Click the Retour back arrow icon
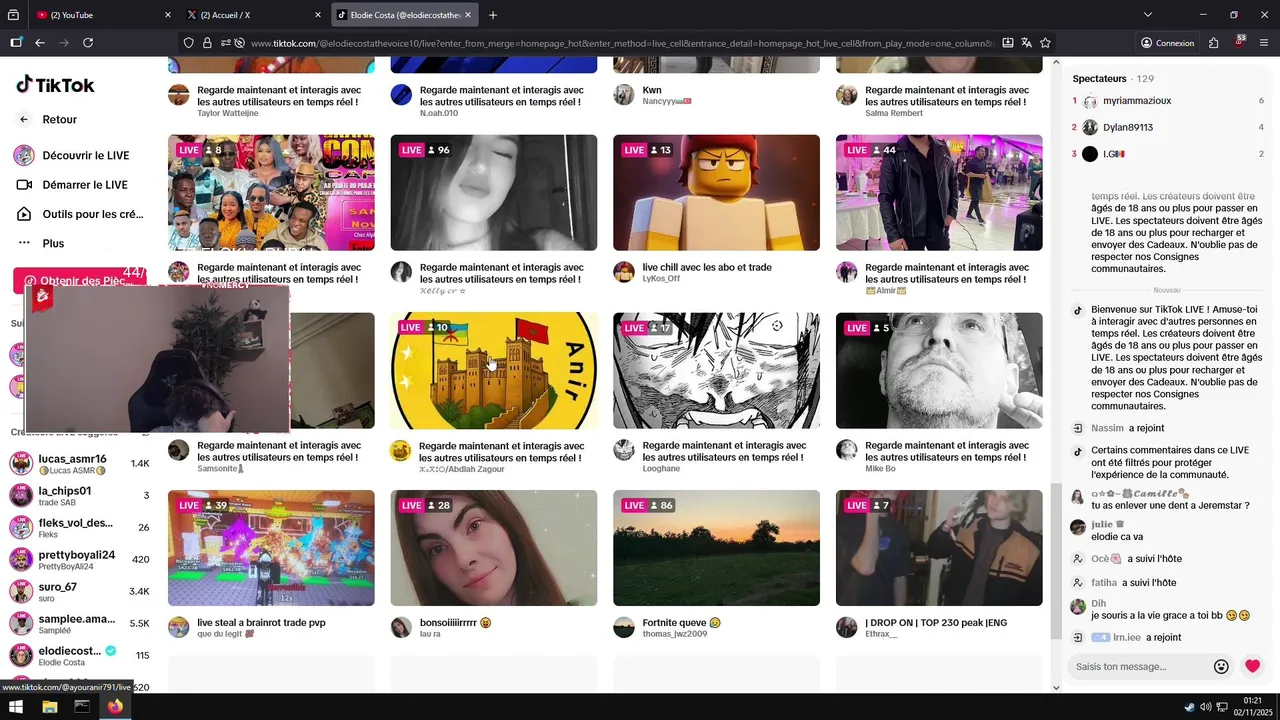Screen dimensions: 1280x720 coord(24,119)
